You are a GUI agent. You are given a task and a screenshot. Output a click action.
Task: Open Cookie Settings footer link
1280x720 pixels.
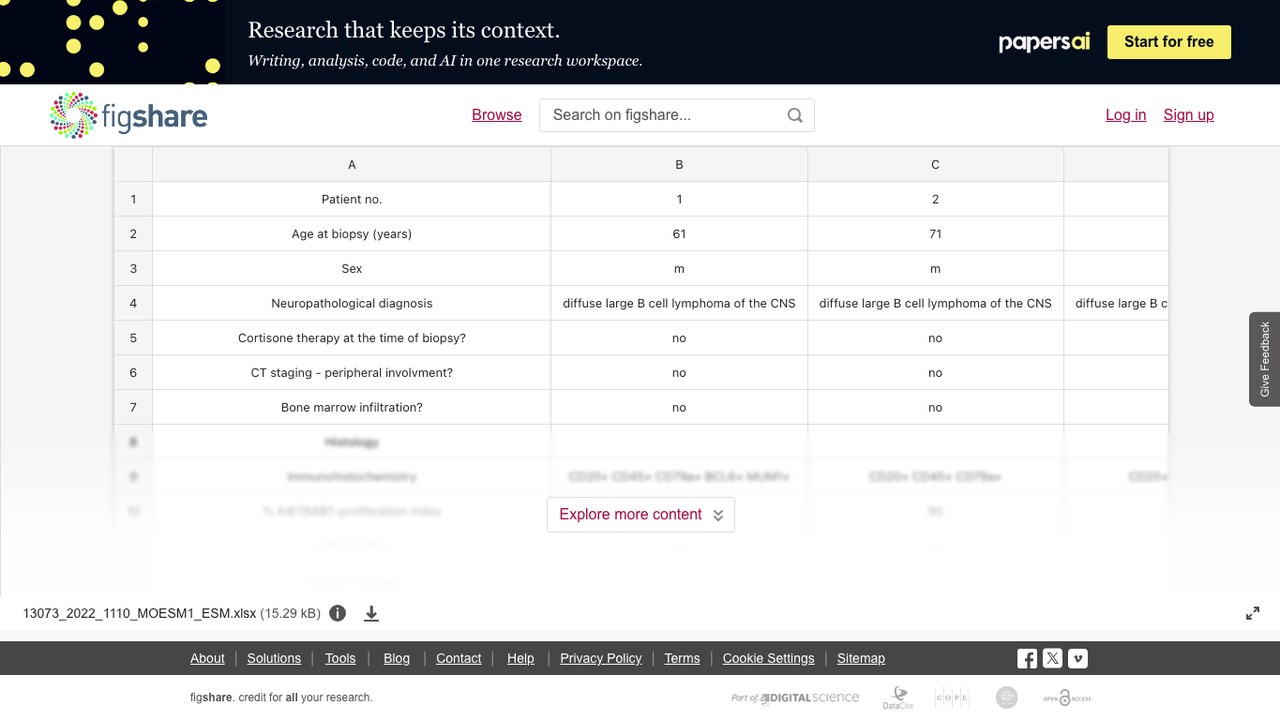(x=769, y=658)
